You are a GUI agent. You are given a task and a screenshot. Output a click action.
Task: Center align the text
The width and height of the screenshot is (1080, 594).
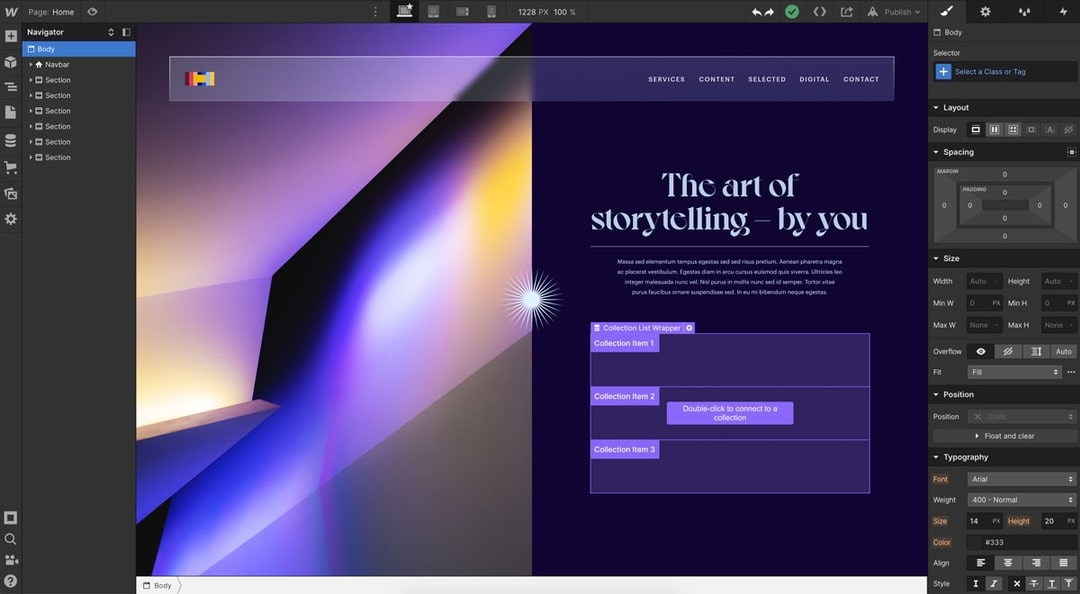[x=1008, y=562]
